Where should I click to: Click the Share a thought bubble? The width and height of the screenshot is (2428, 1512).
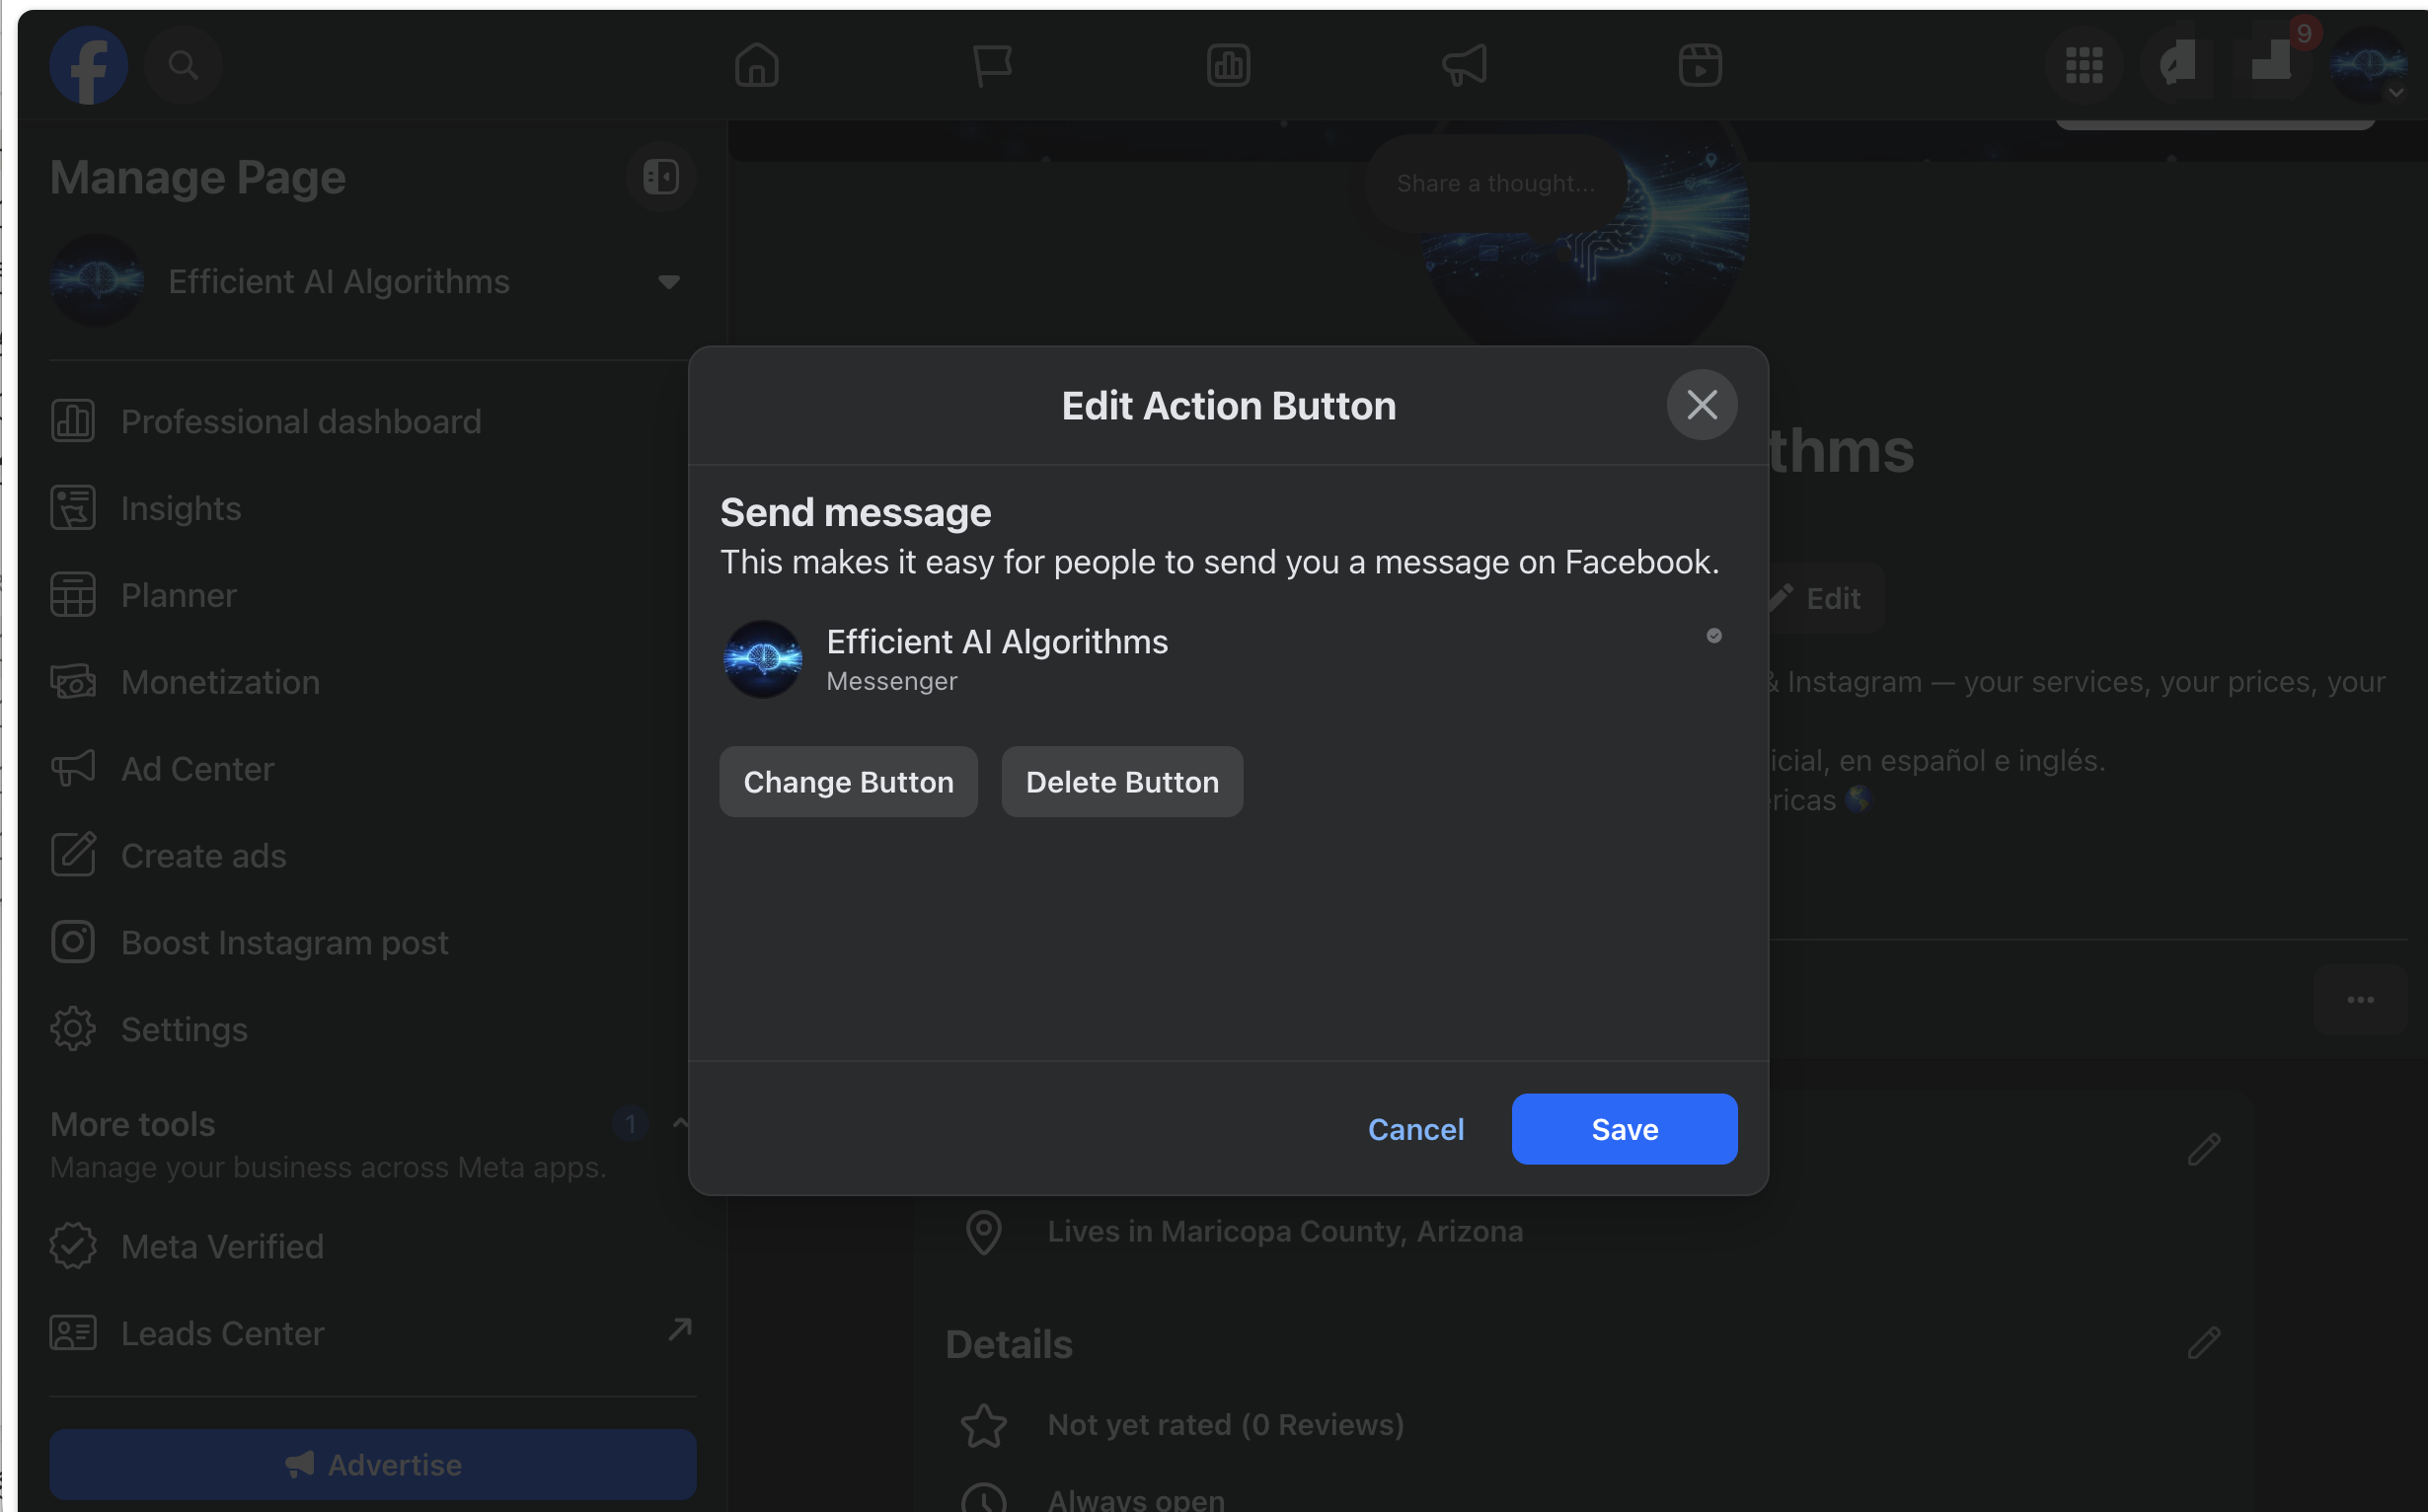point(1496,183)
